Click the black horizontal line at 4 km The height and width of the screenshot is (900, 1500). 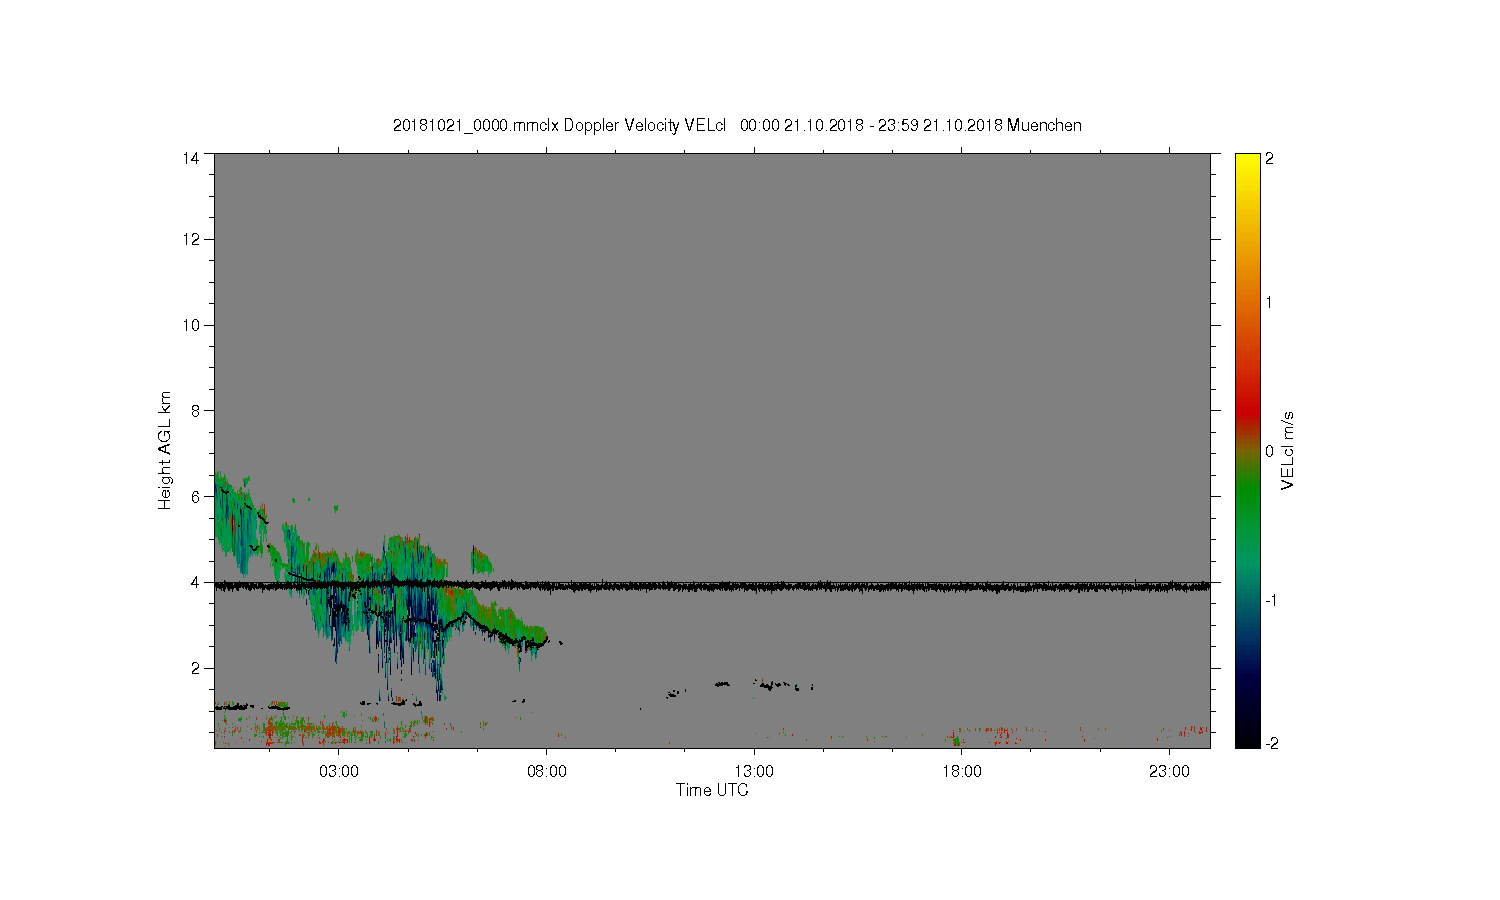point(712,585)
